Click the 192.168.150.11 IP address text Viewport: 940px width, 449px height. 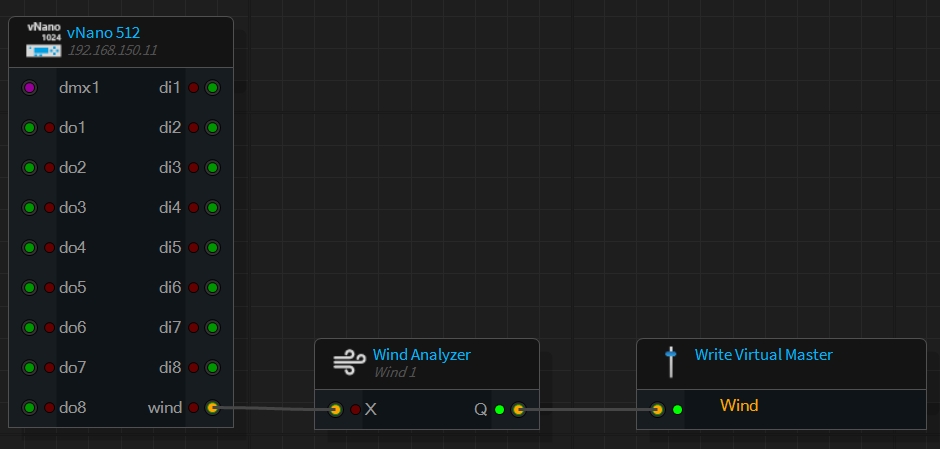[112, 50]
